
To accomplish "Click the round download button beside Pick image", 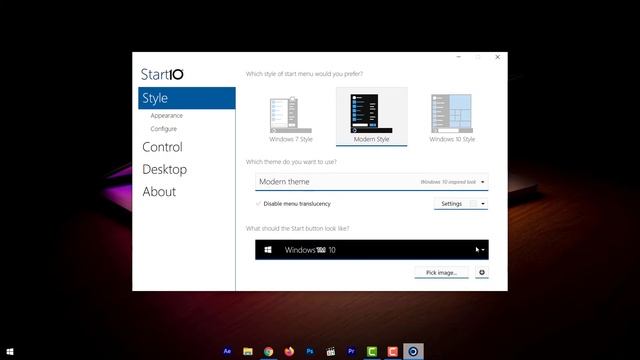I will coord(482,273).
